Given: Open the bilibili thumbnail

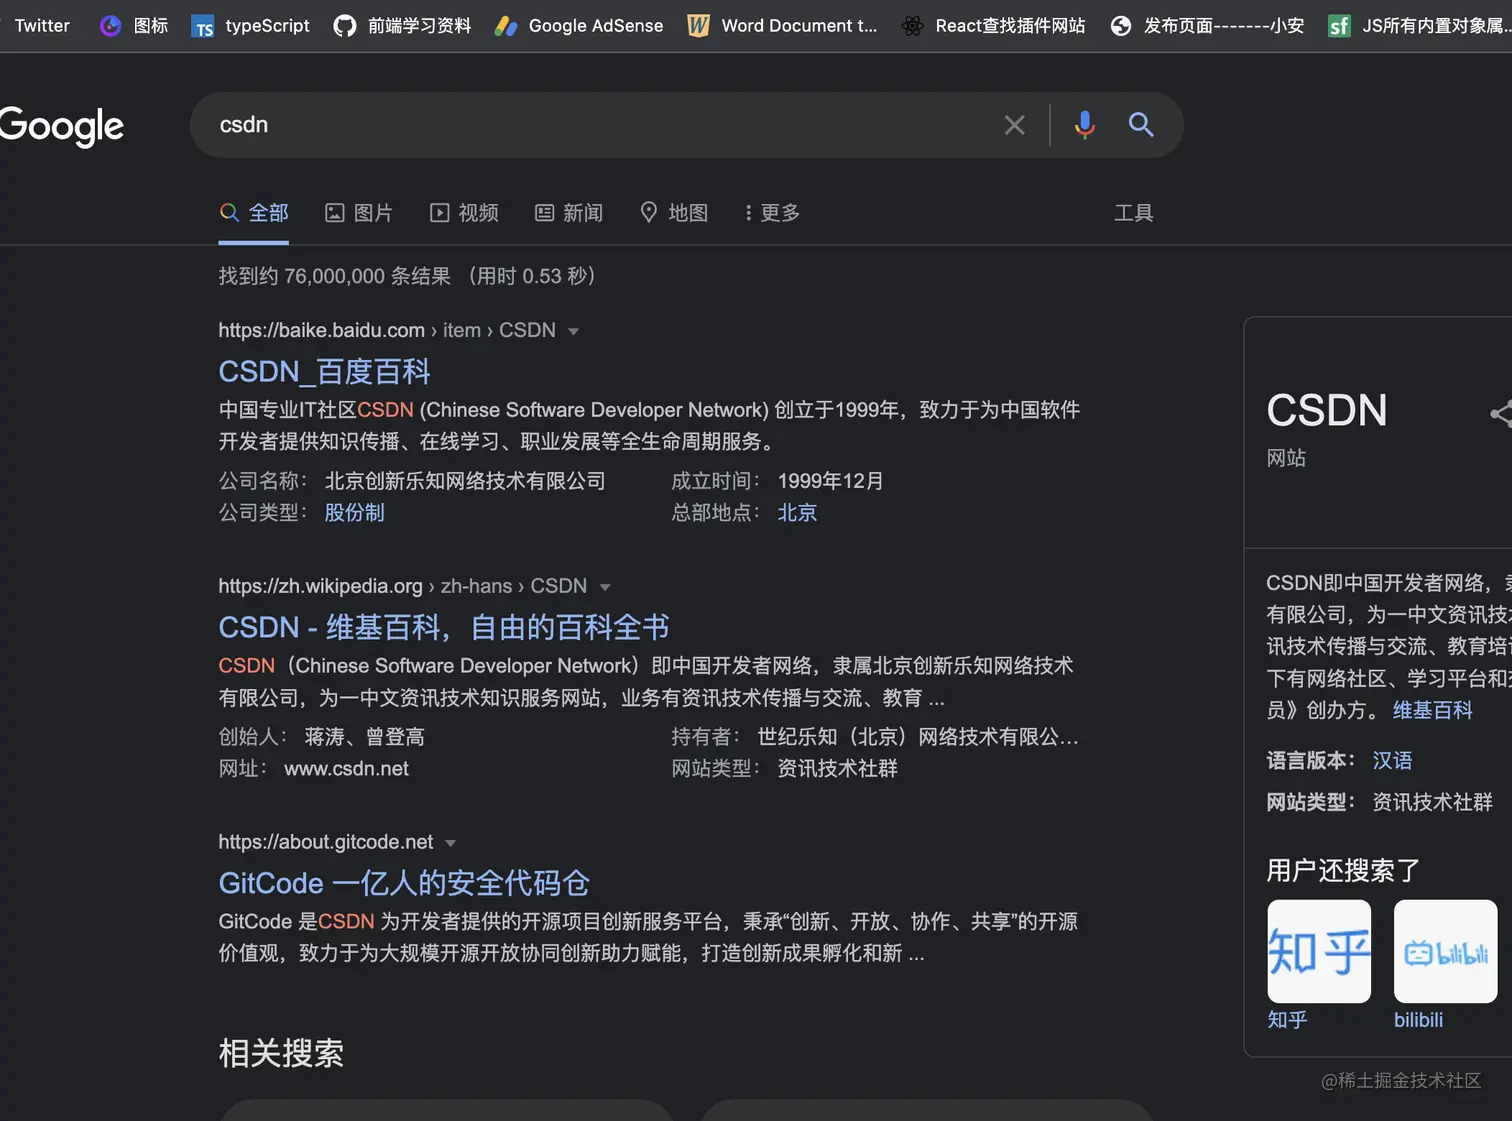Looking at the screenshot, I should pyautogui.click(x=1445, y=951).
